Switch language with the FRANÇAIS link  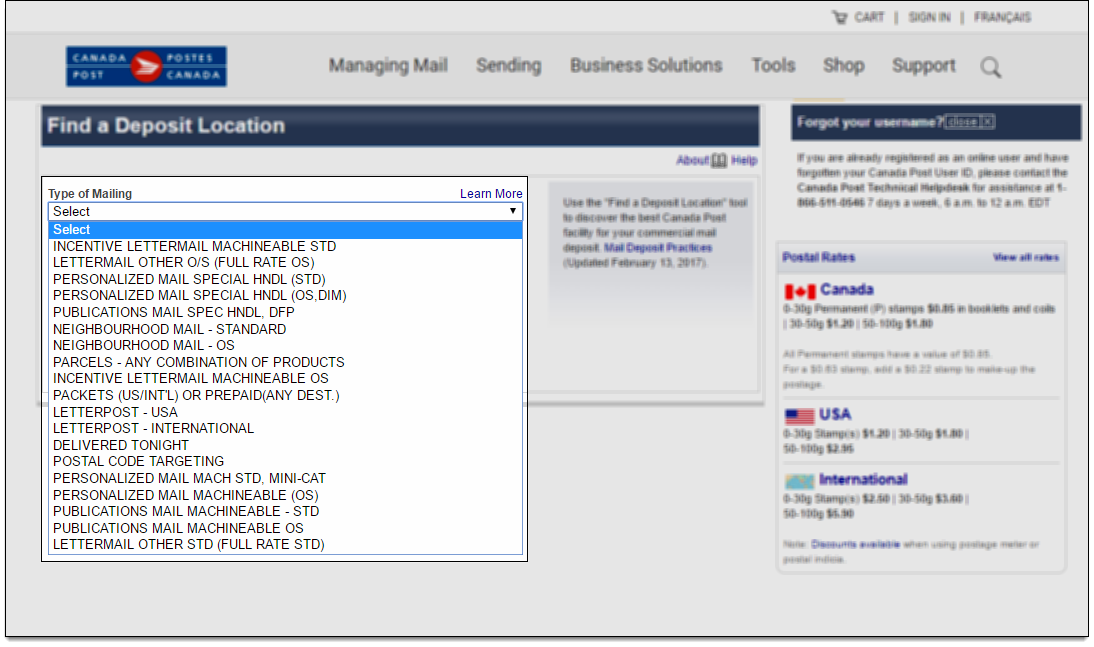click(1002, 17)
